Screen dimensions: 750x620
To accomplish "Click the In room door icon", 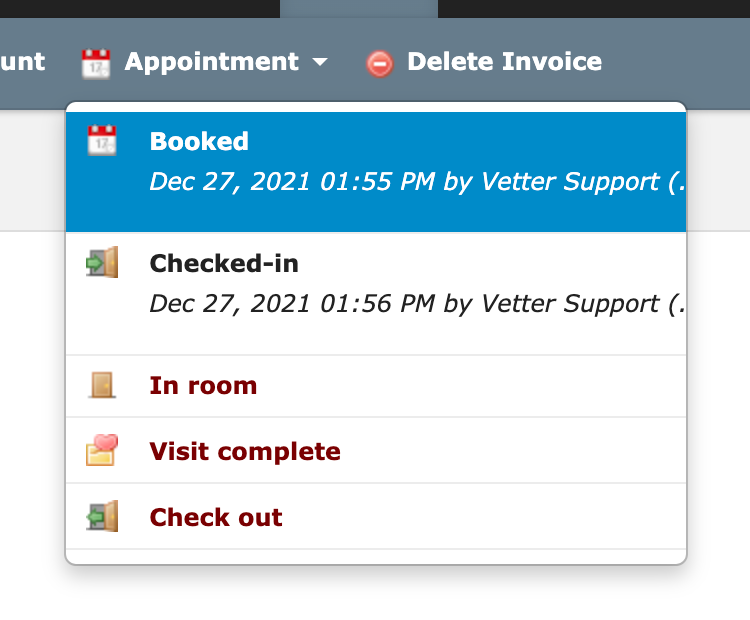I will click(x=102, y=385).
